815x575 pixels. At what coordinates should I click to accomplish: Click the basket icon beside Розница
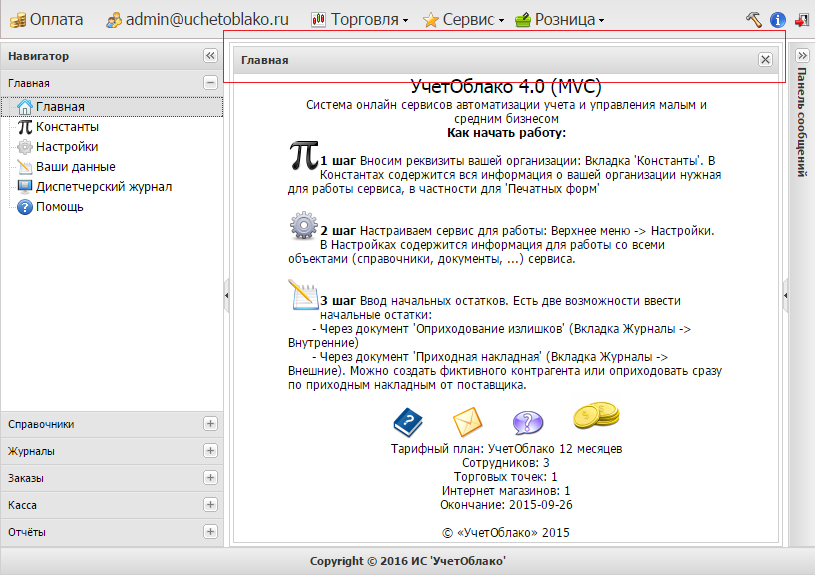coord(523,20)
